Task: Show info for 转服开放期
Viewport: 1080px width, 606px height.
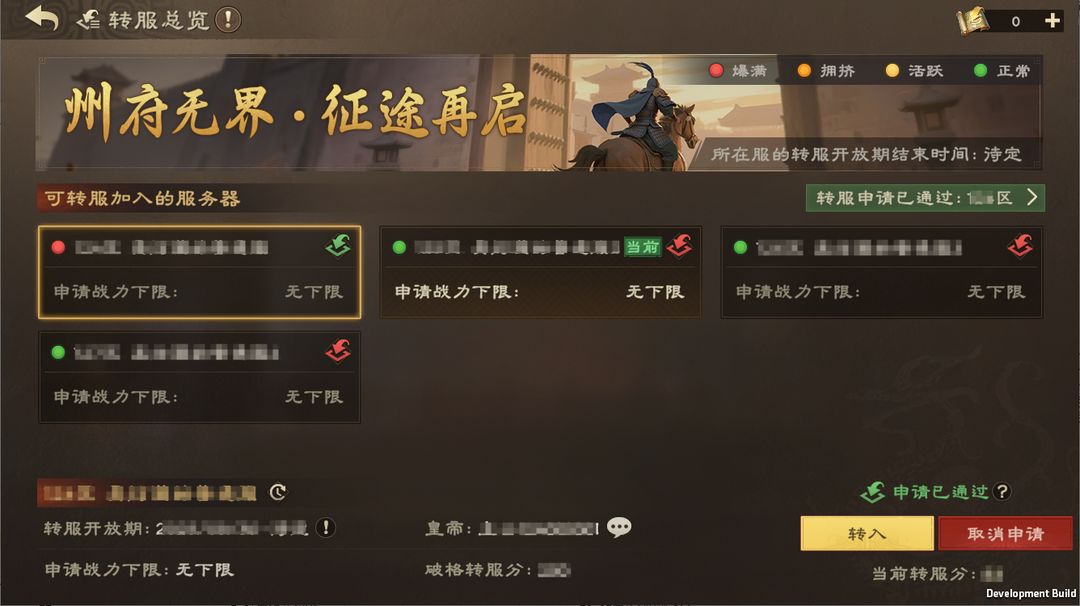Action: pyautogui.click(x=326, y=527)
